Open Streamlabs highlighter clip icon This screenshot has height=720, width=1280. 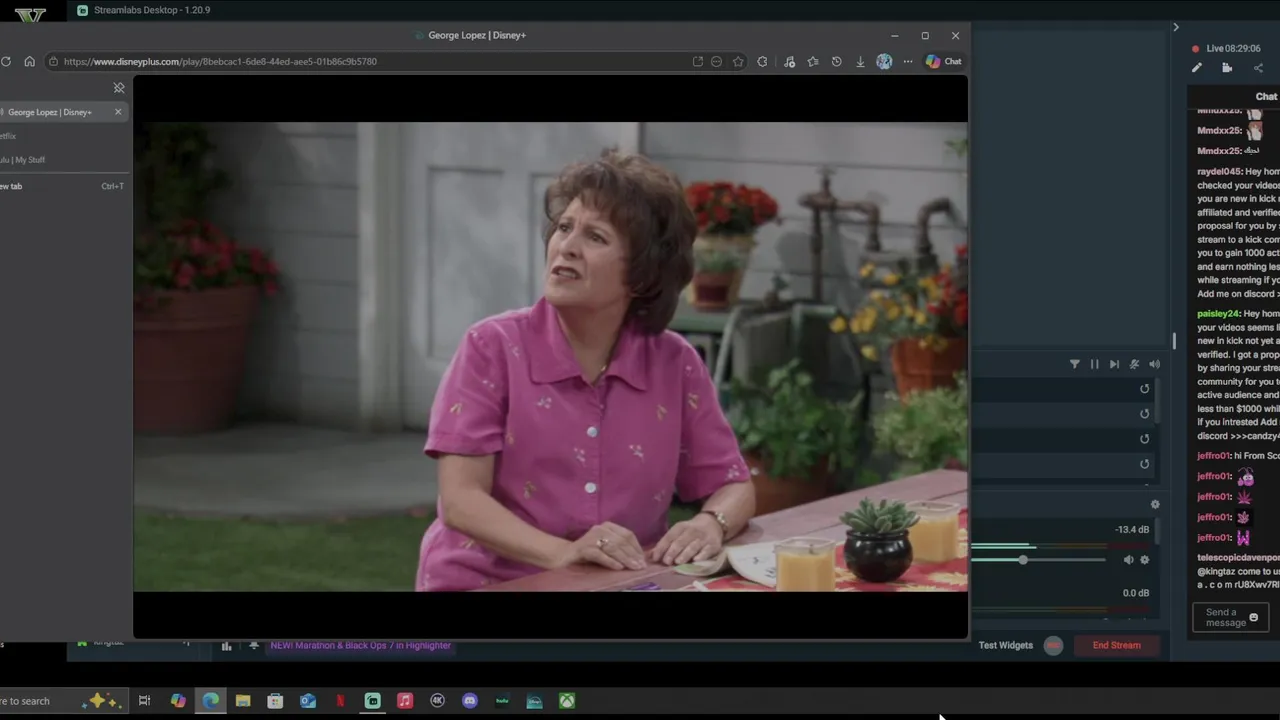1227,68
